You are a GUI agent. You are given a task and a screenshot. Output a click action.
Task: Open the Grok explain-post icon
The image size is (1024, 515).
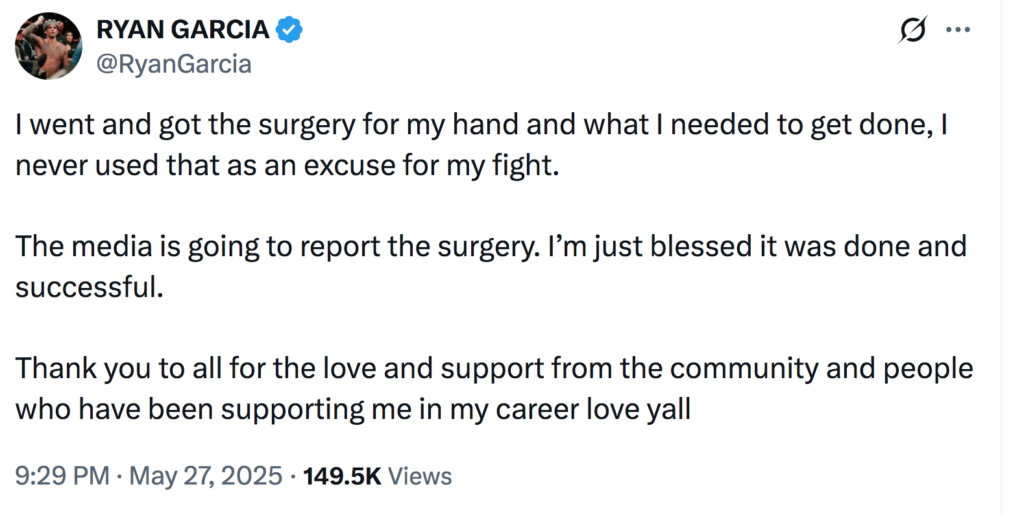point(912,30)
